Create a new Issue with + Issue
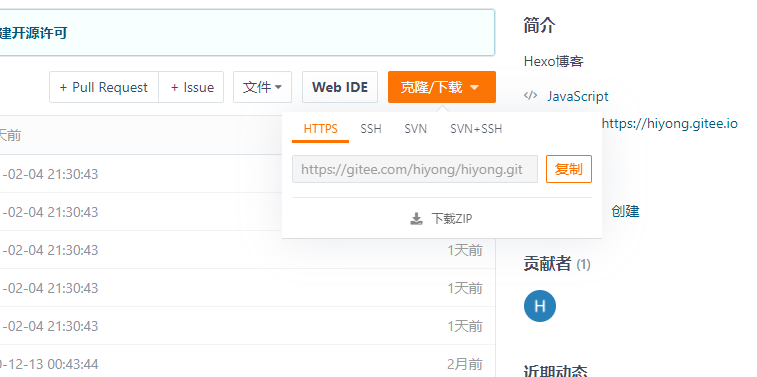Viewport: 757px width, 377px height. (191, 87)
